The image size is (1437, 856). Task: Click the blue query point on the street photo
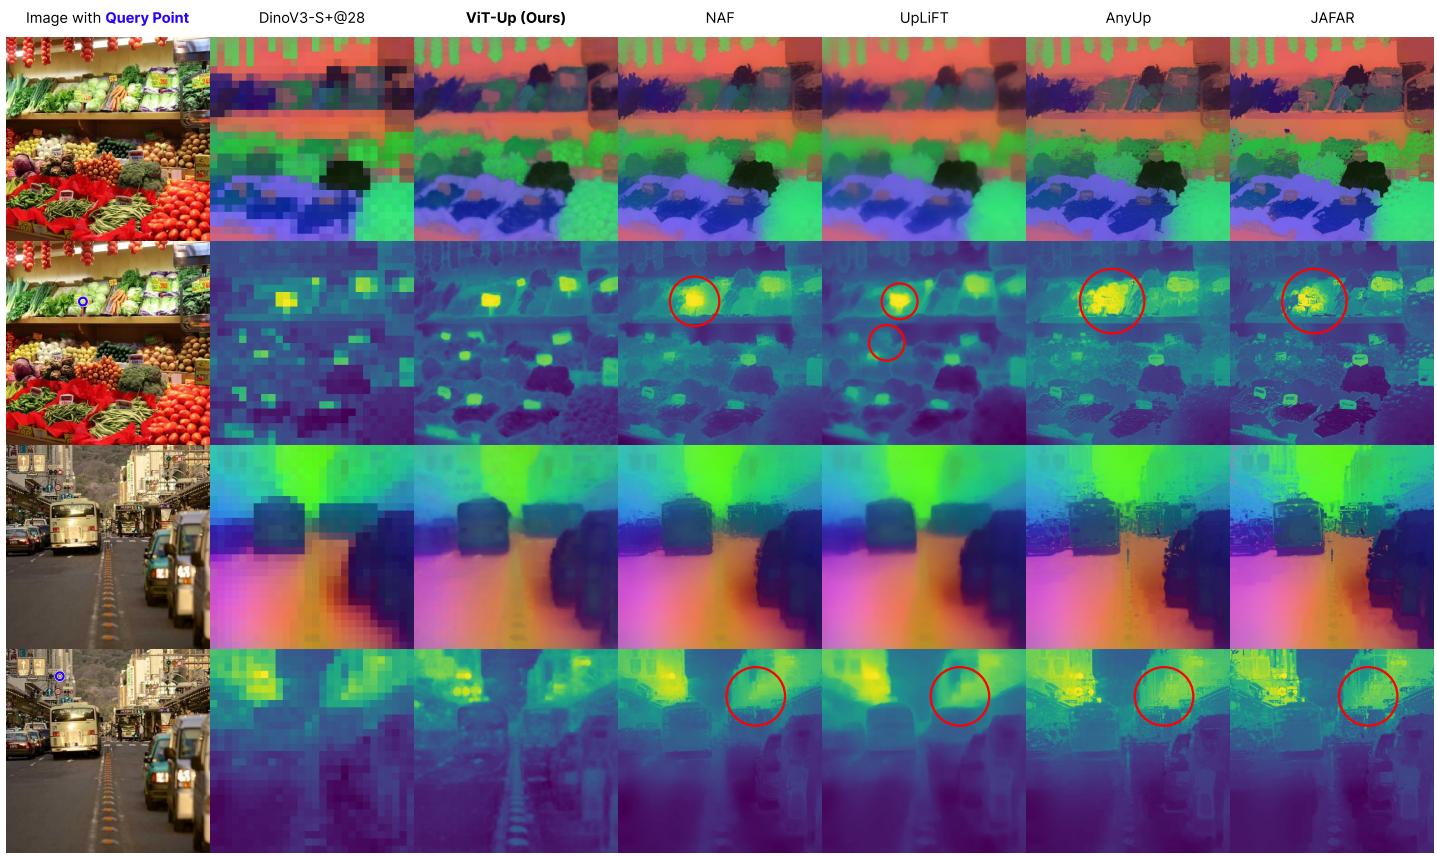click(59, 677)
